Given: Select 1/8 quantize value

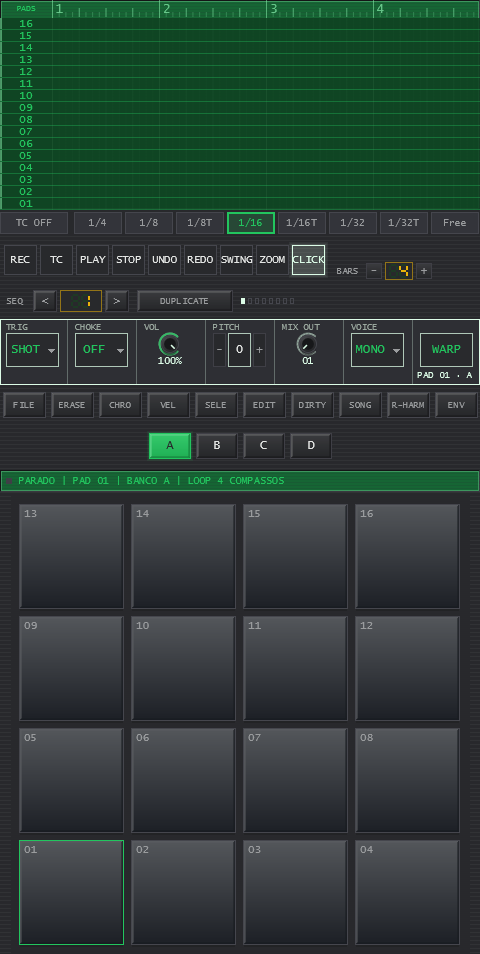Looking at the screenshot, I should click(x=148, y=223).
